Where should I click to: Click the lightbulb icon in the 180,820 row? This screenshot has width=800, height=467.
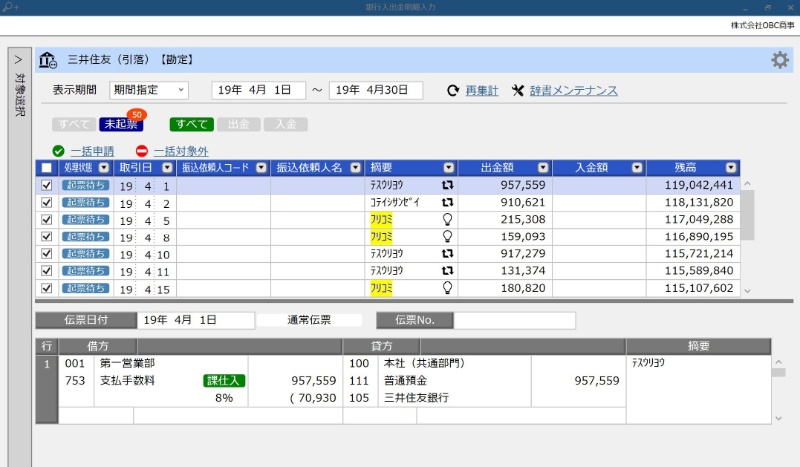pos(447,288)
